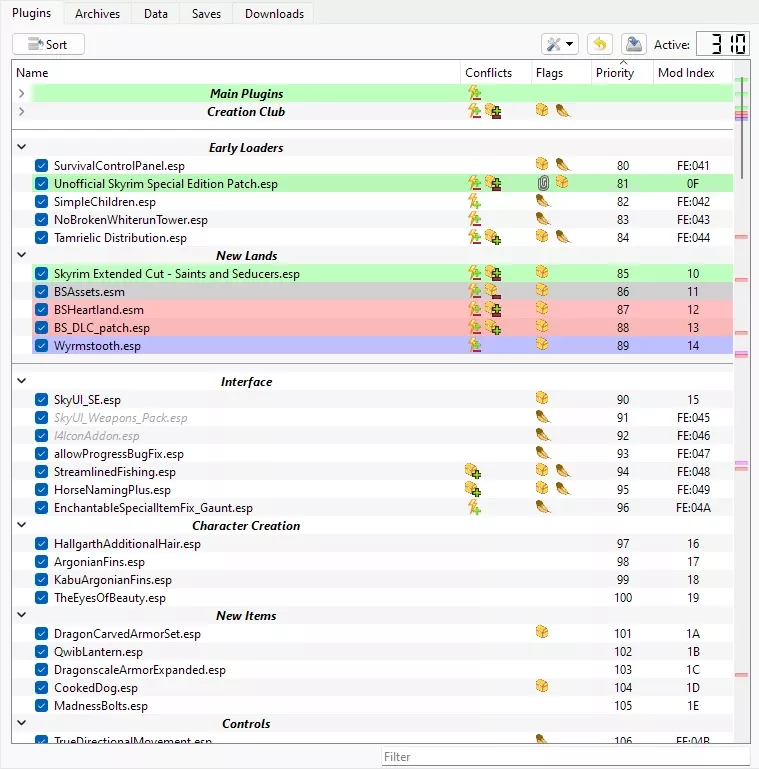Click archive overwritten icon on BSAssets.esm row

493,292
